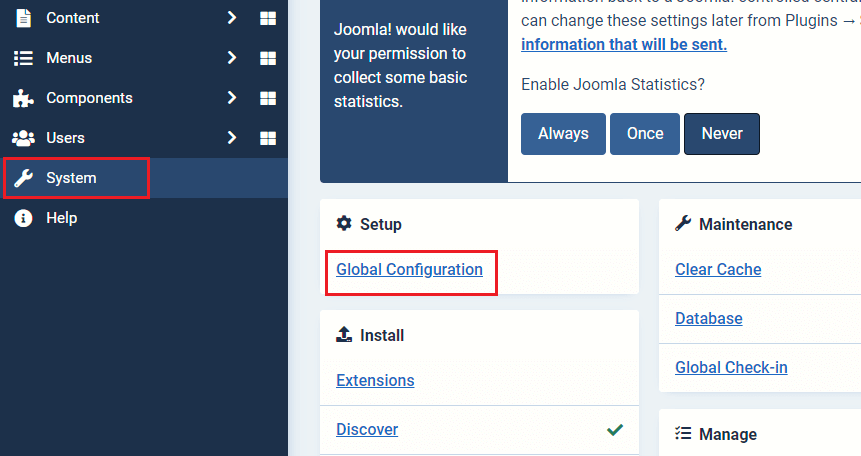
Task: Open the Components dashboard grid icon
Action: pyautogui.click(x=267, y=98)
